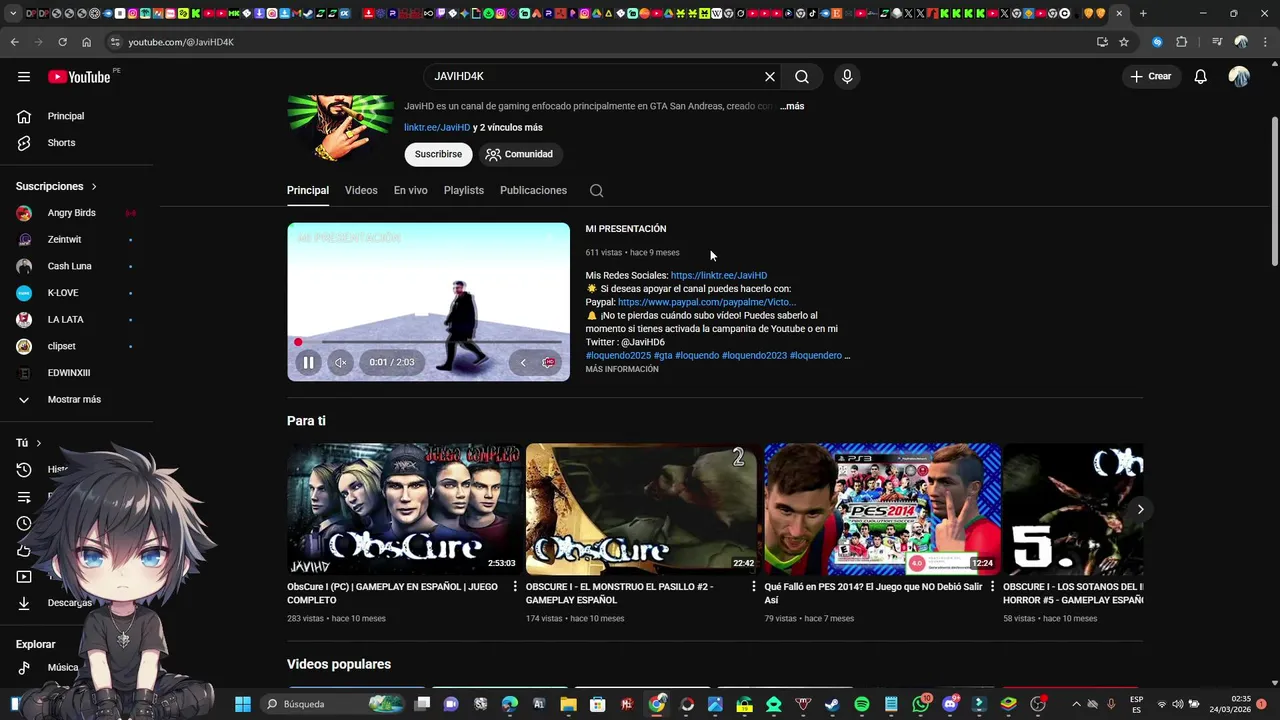The image size is (1280, 720).
Task: Switch to the Playlists tab
Action: (464, 190)
